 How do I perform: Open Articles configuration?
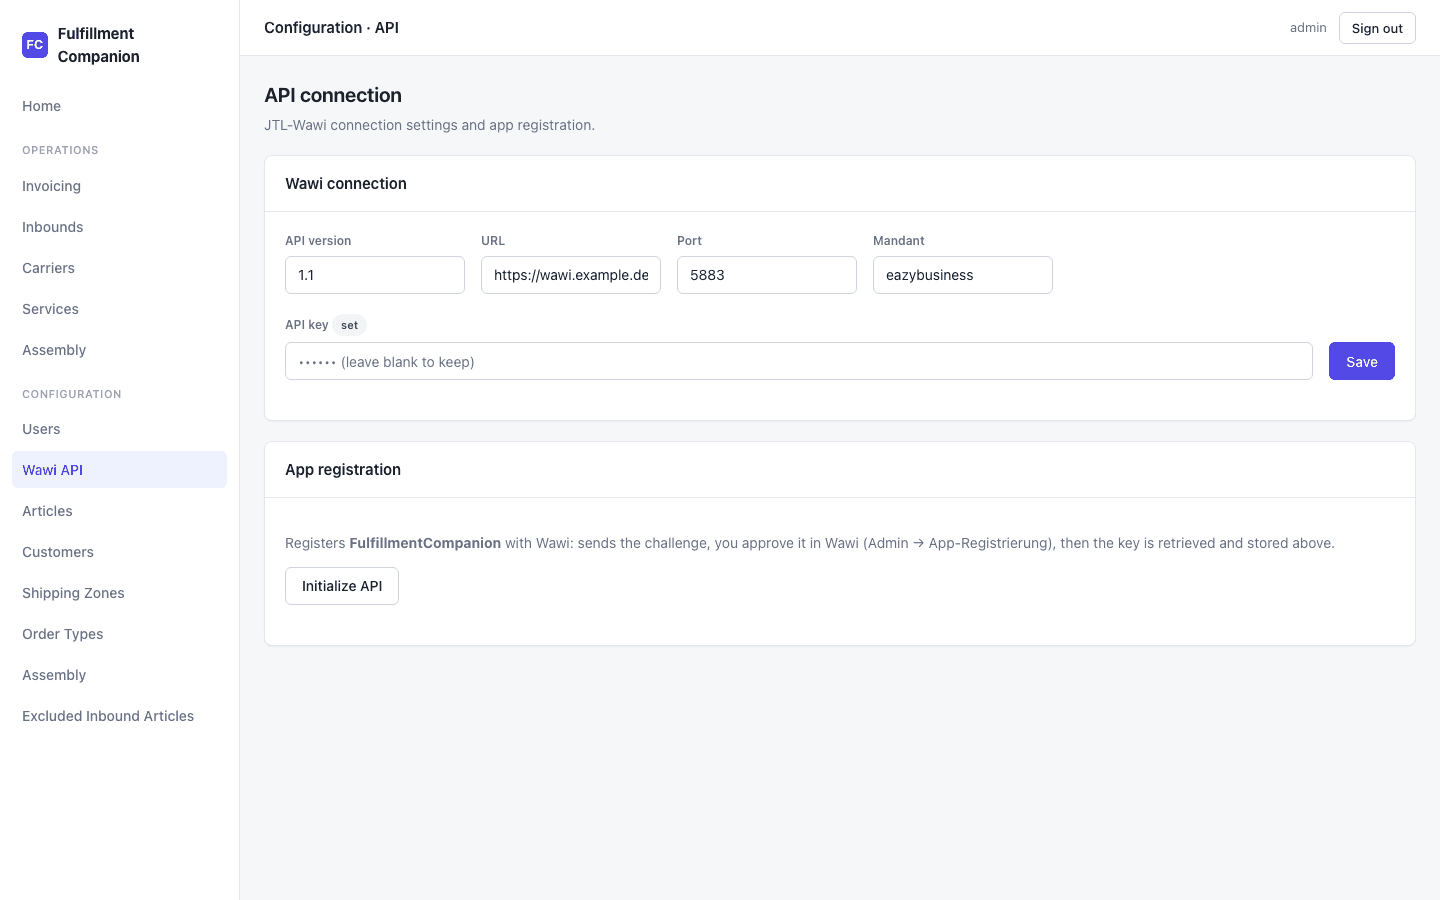(x=119, y=511)
